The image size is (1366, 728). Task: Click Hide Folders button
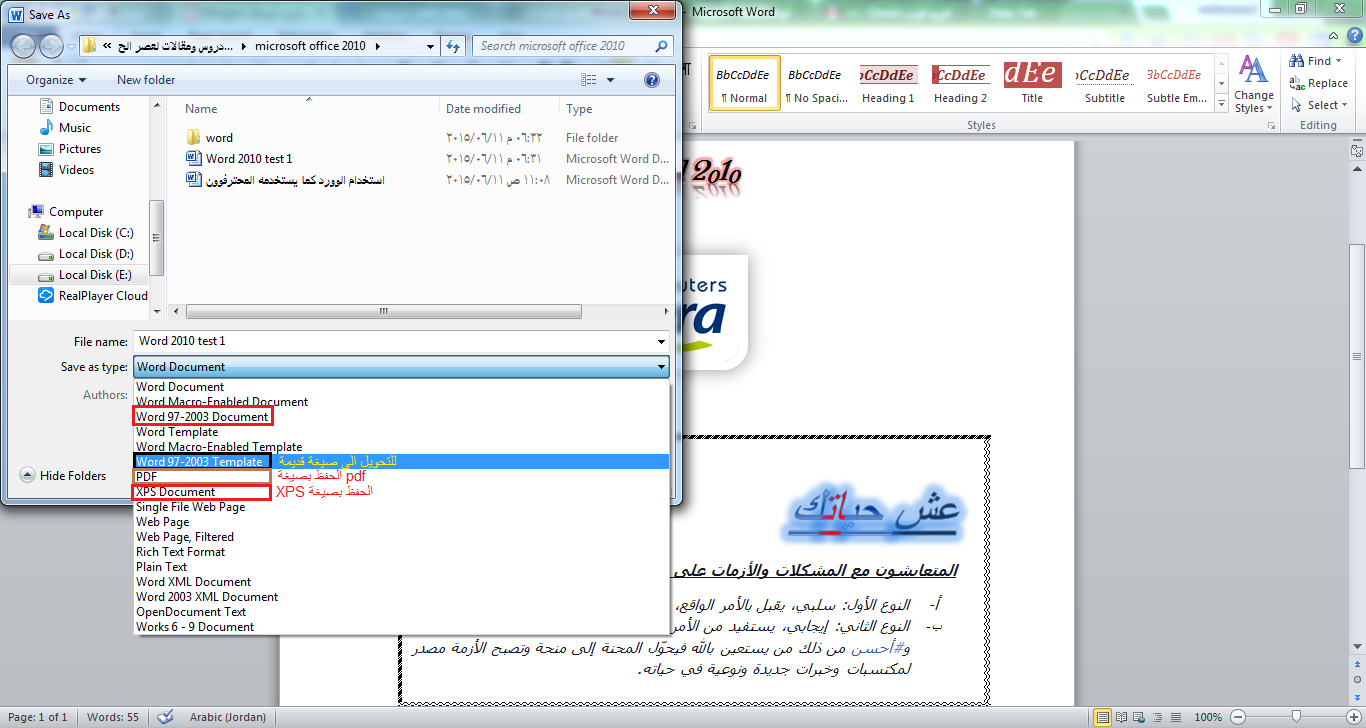click(63, 476)
